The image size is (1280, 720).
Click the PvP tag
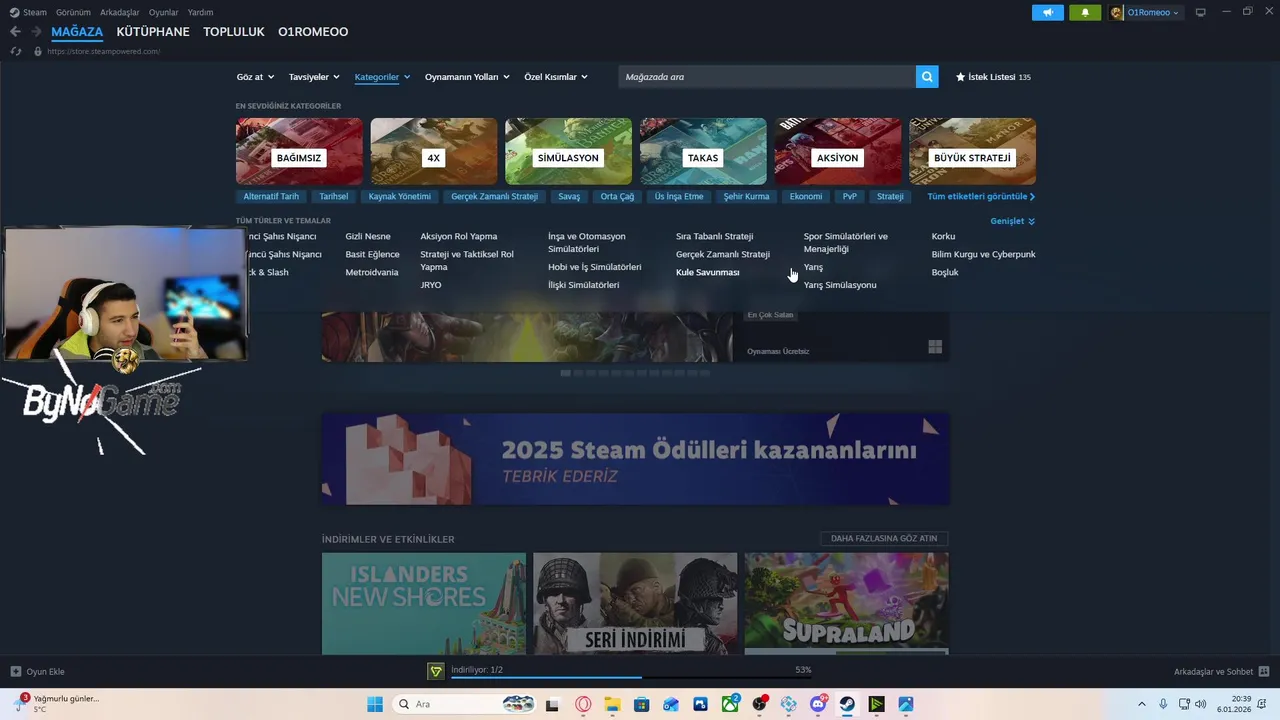850,196
